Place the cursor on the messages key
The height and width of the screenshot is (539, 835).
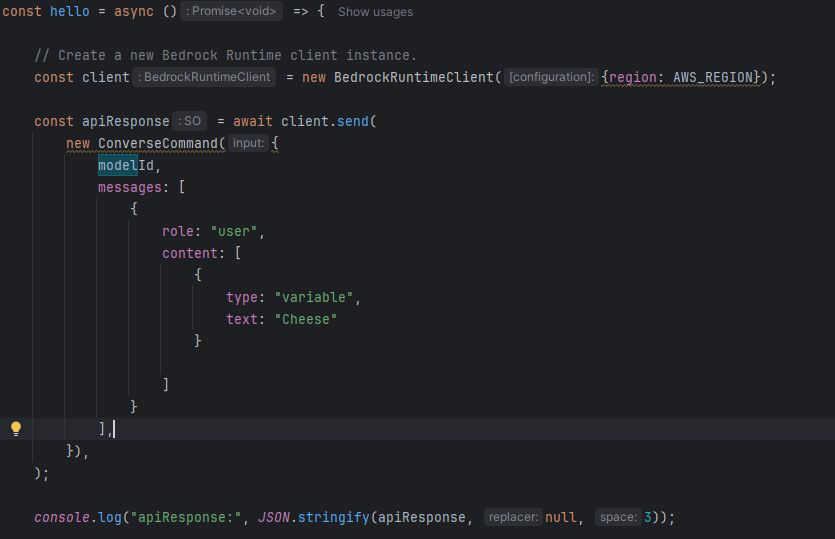(129, 187)
